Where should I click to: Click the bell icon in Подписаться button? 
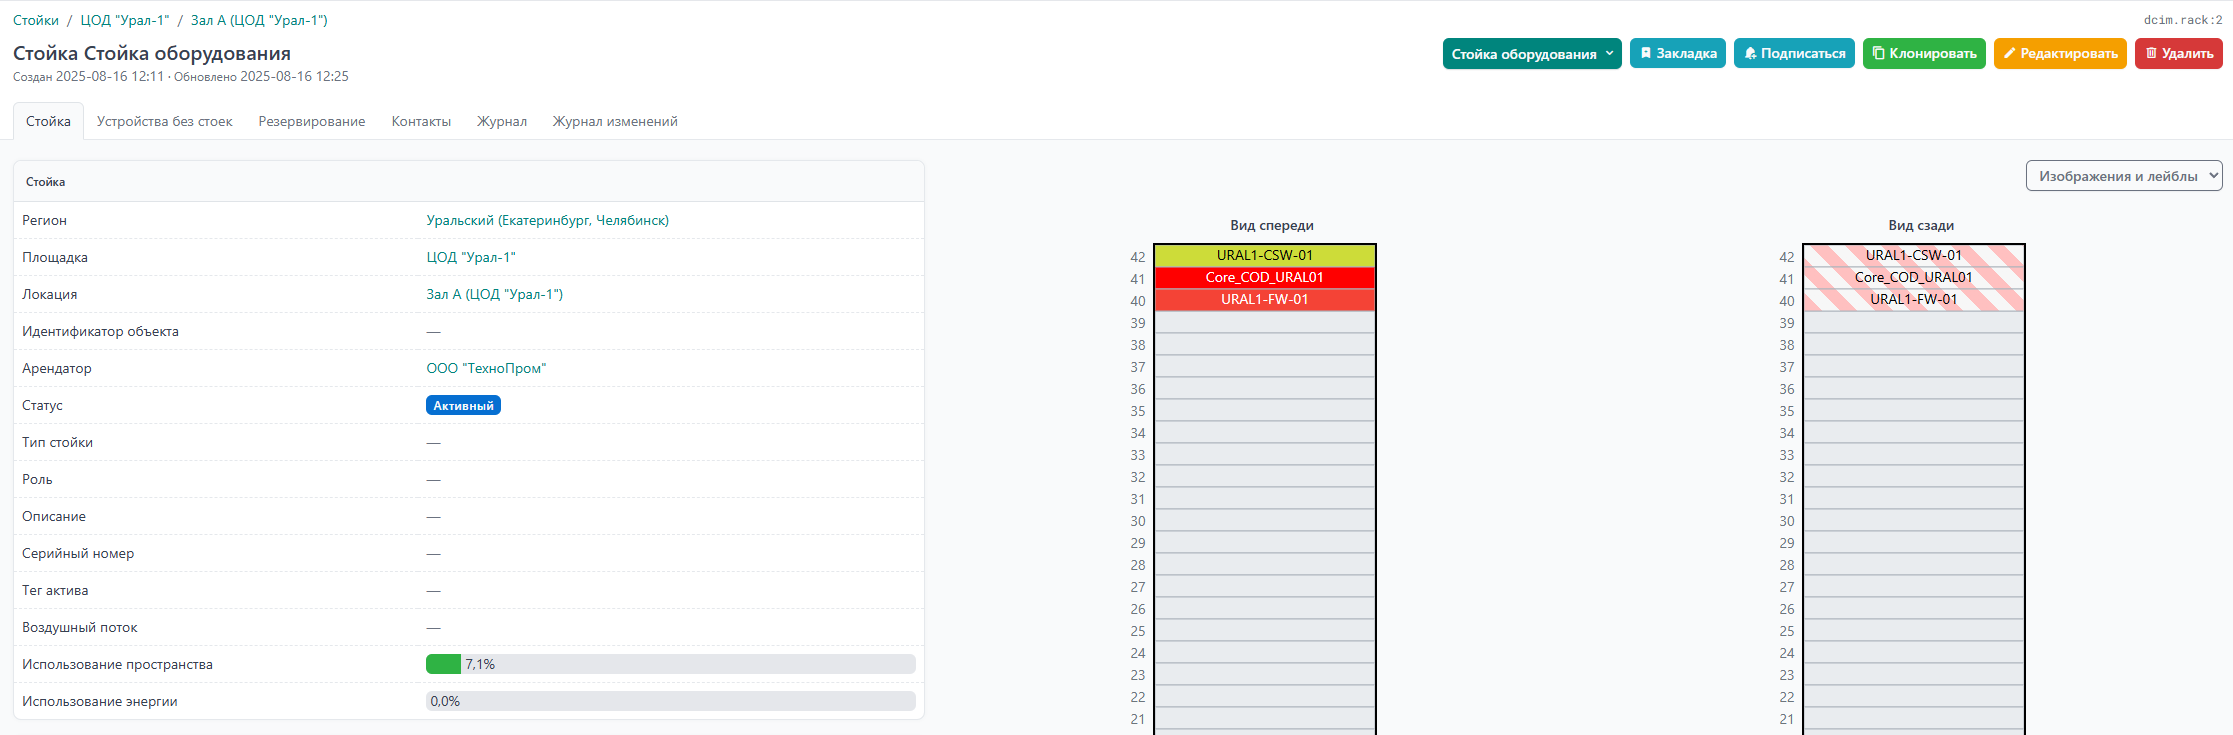coord(1750,54)
